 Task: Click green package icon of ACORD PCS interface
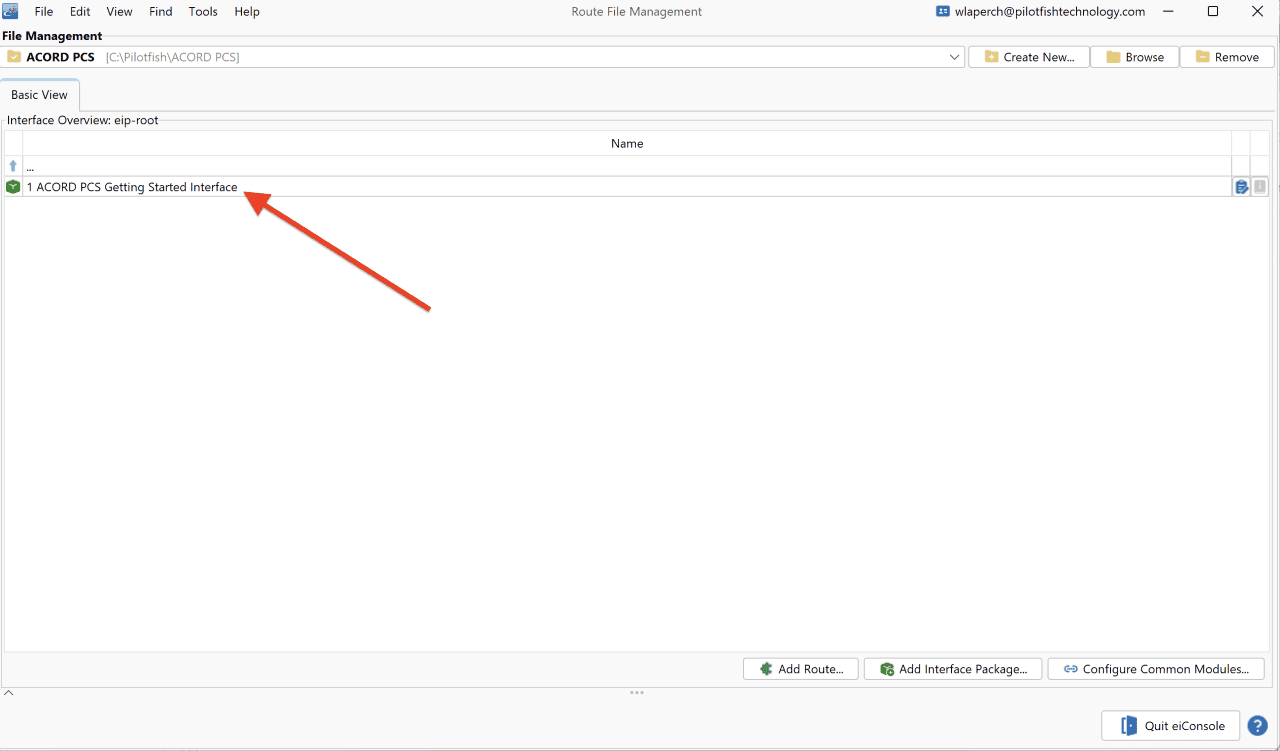(13, 187)
